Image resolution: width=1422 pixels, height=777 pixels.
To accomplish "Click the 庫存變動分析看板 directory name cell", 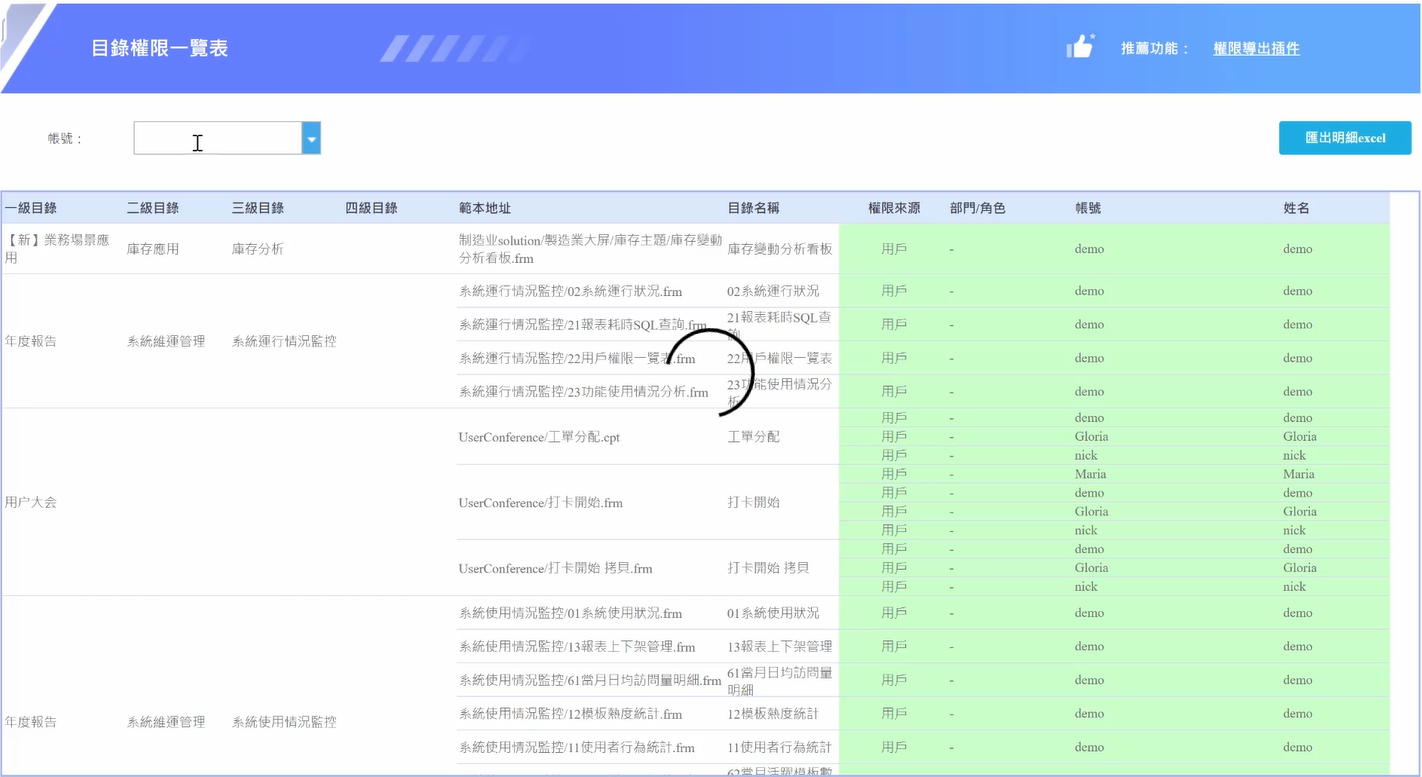I will tap(780, 249).
